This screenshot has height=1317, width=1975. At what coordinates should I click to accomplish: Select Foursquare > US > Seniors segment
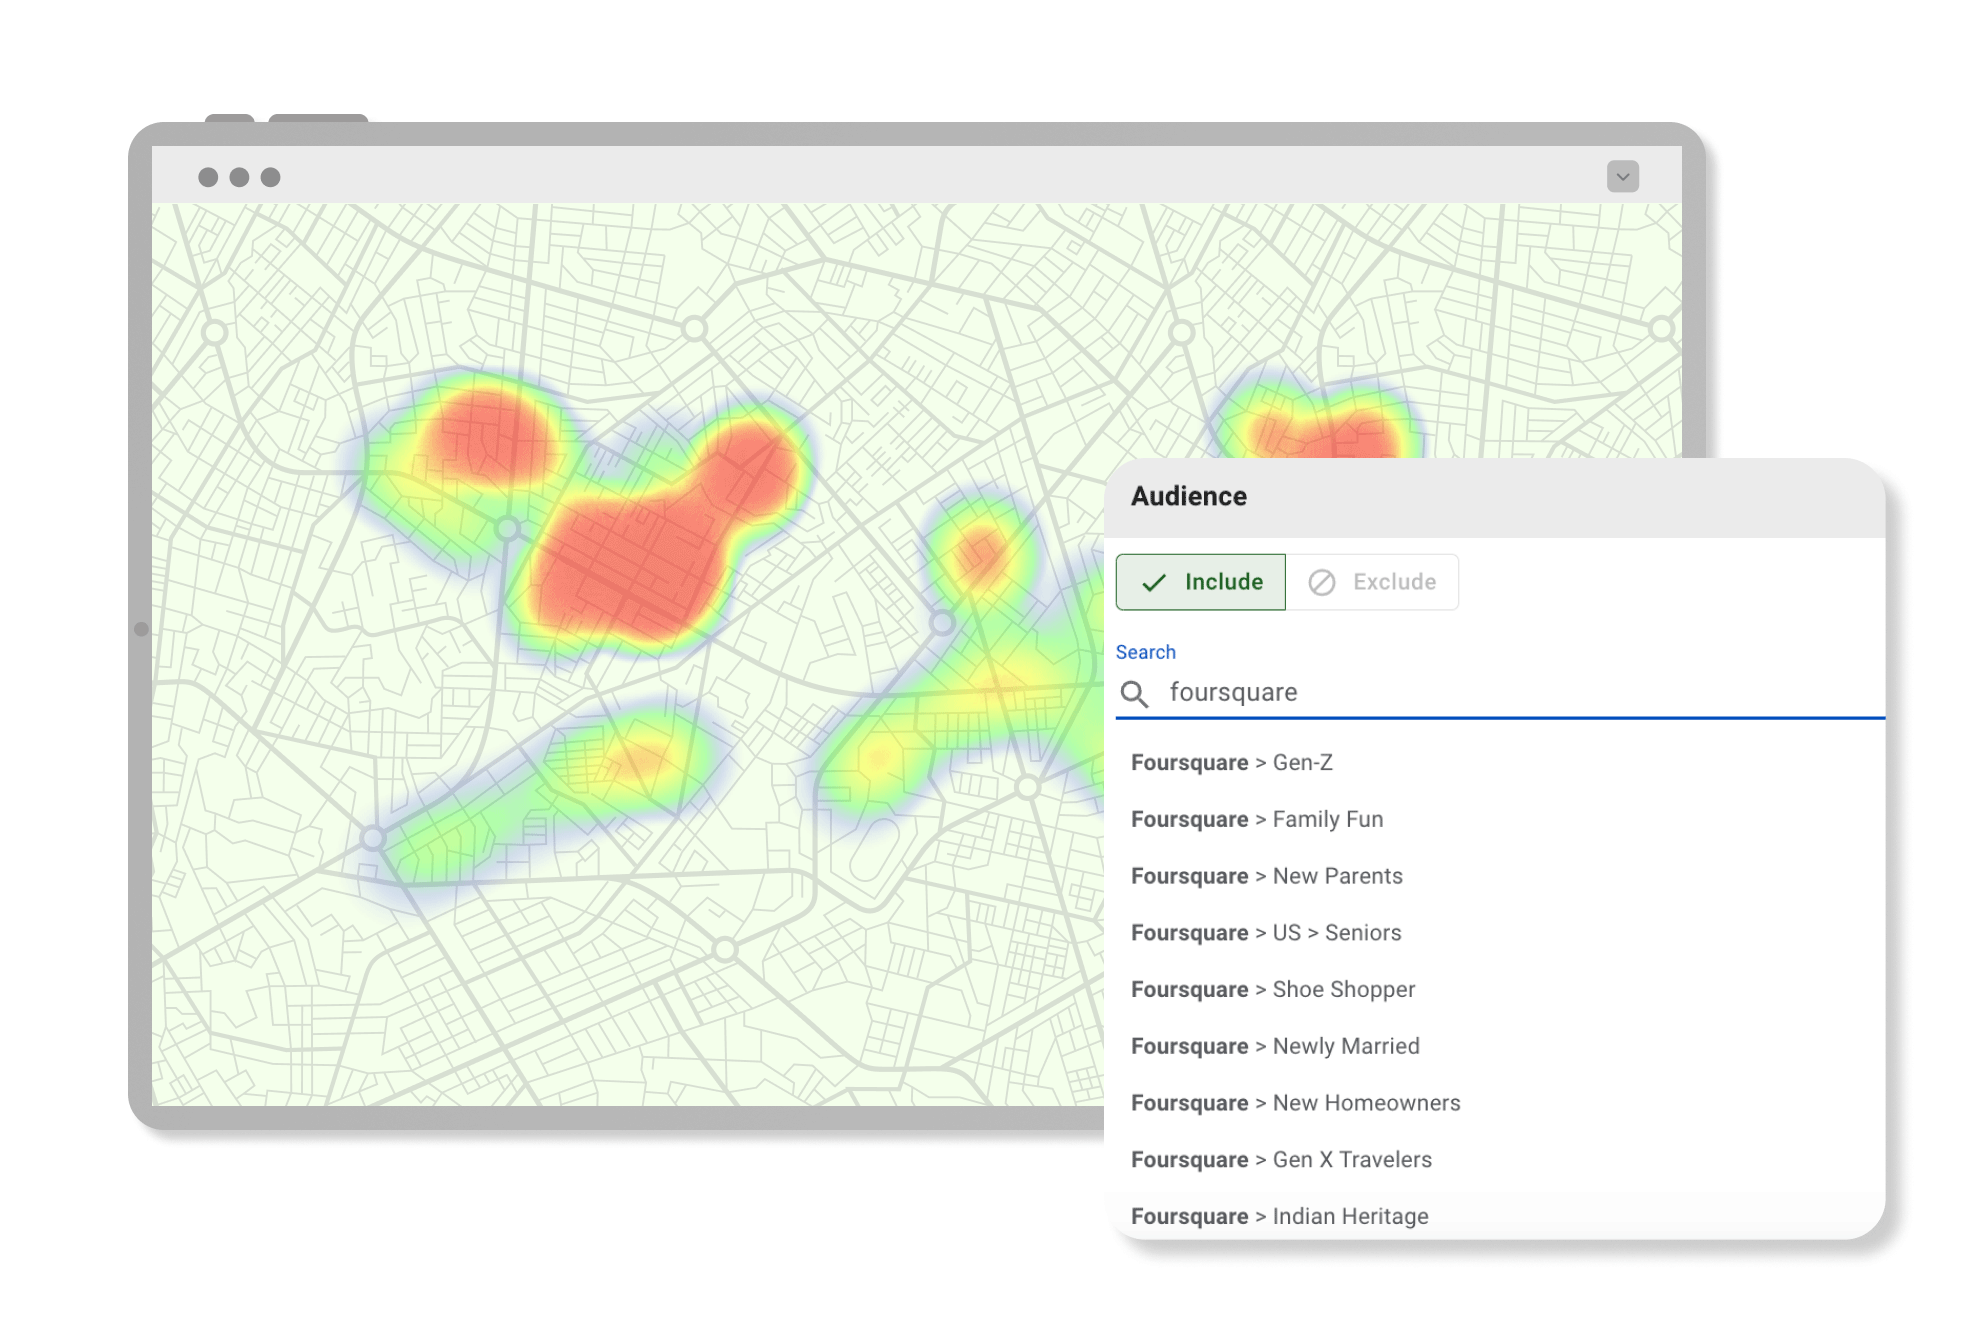[1266, 933]
